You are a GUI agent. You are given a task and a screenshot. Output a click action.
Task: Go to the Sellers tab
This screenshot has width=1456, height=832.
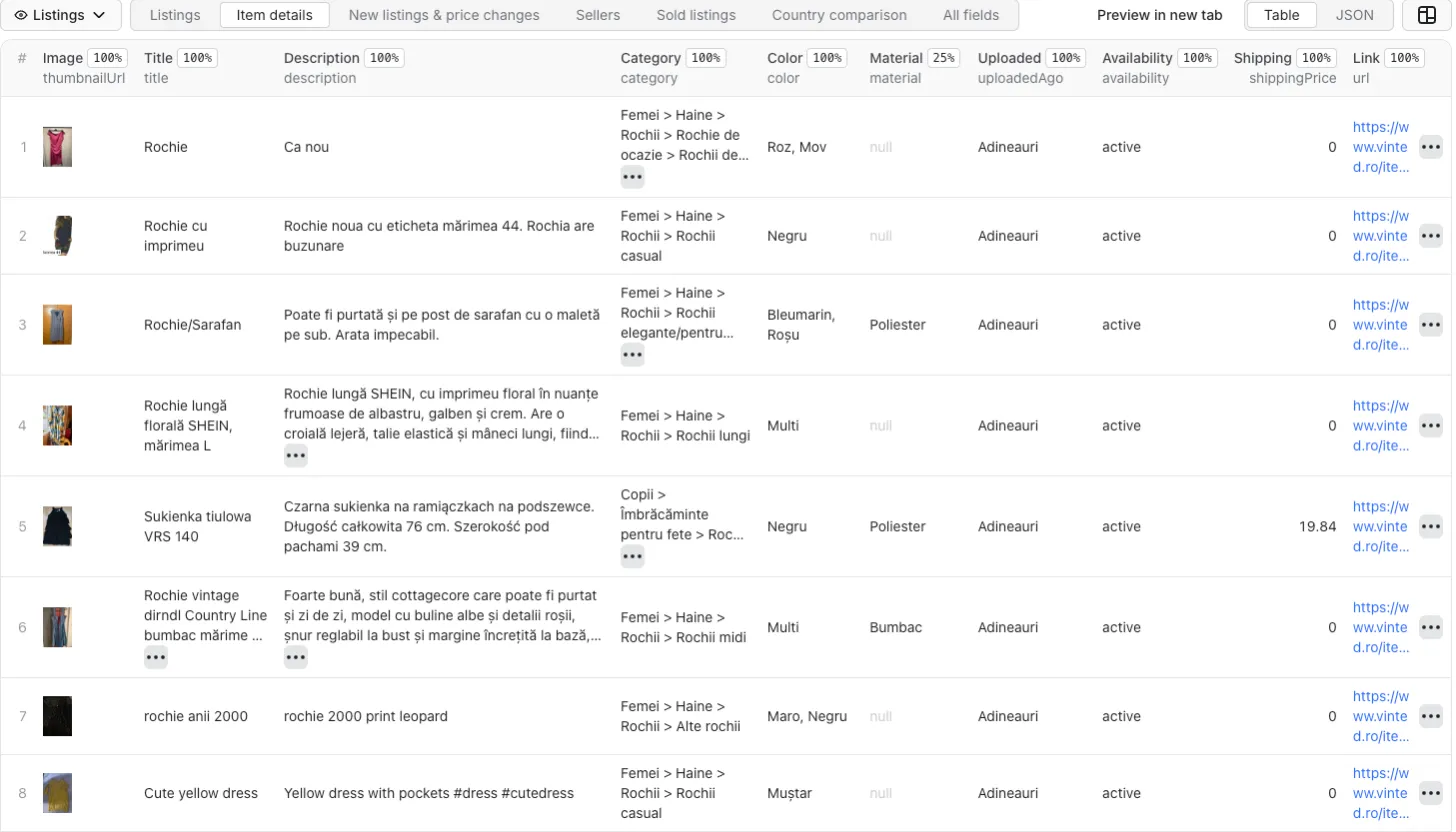coord(598,15)
